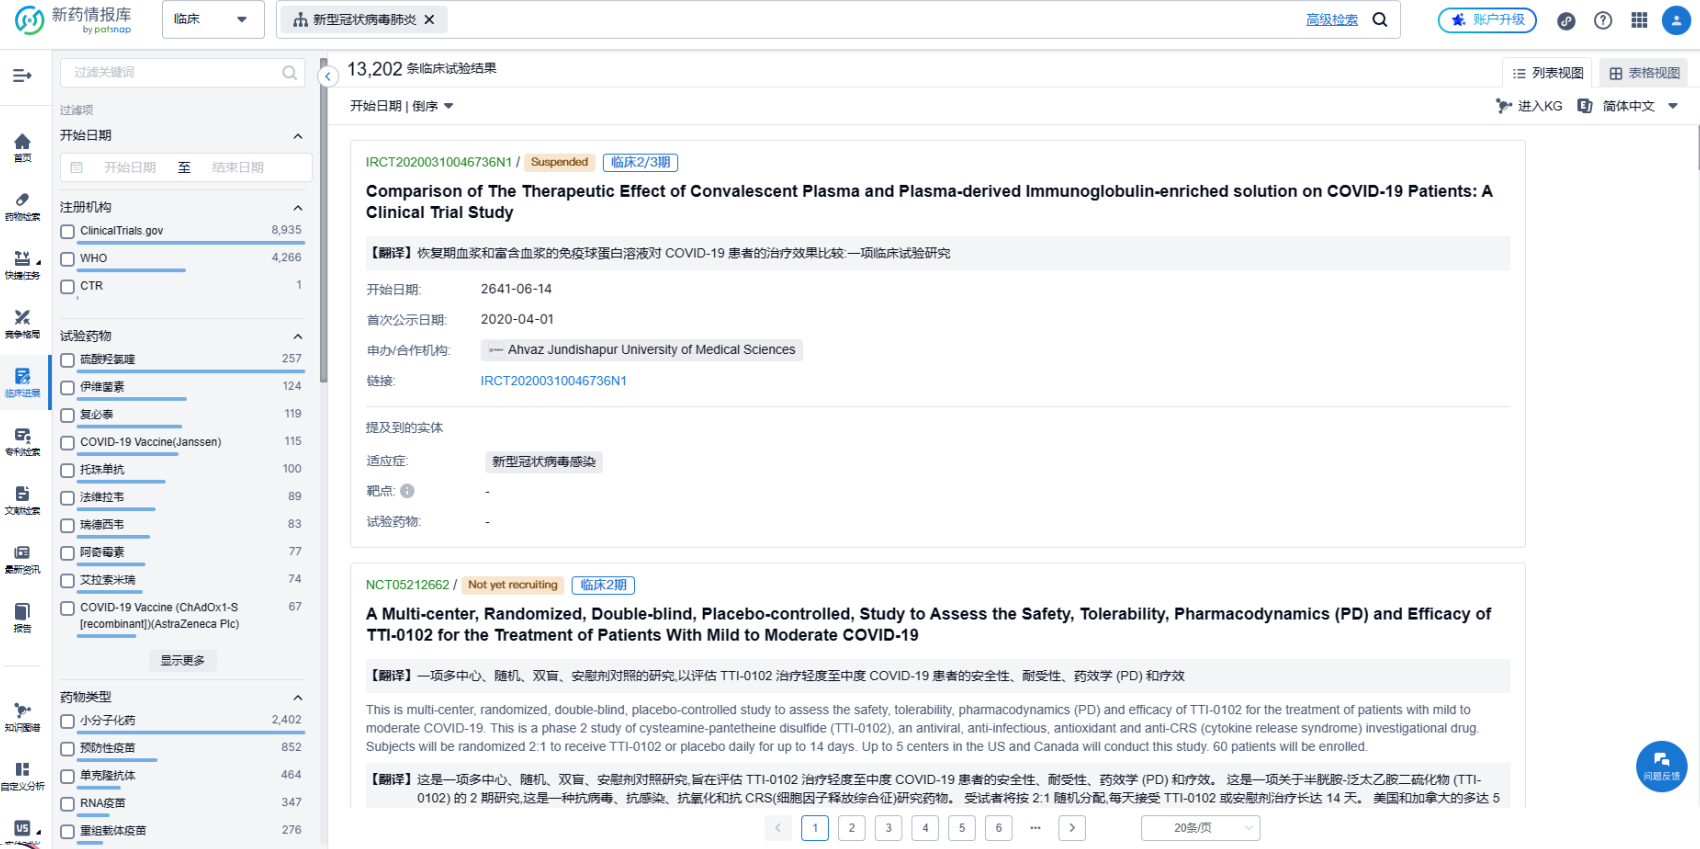
Task: Open 最新资讯 latest news sidebar icon
Action: pos(22,558)
